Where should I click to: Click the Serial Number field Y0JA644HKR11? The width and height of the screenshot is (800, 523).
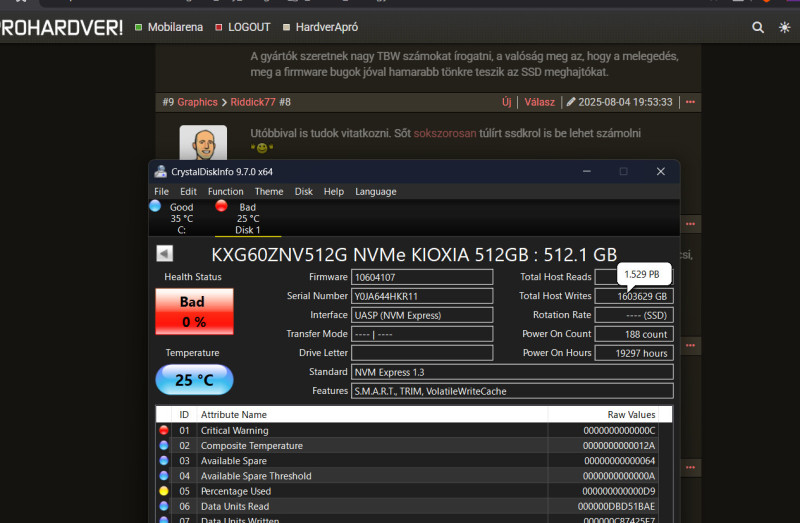pos(422,296)
